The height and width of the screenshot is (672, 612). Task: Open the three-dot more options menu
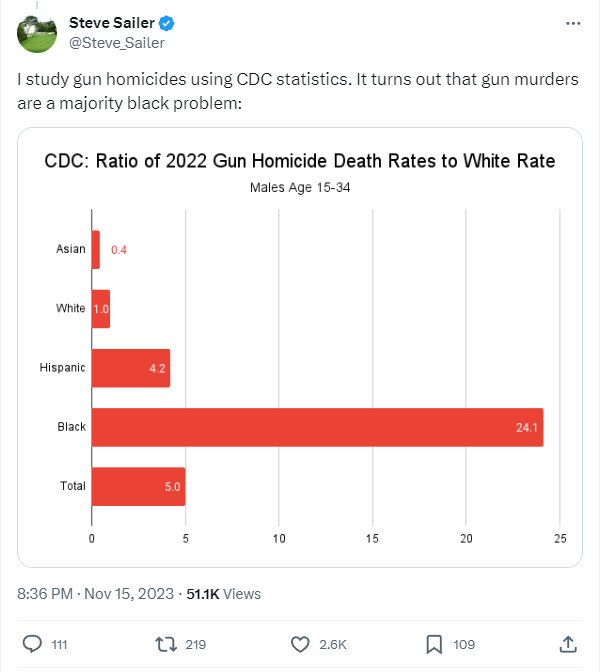point(573,24)
